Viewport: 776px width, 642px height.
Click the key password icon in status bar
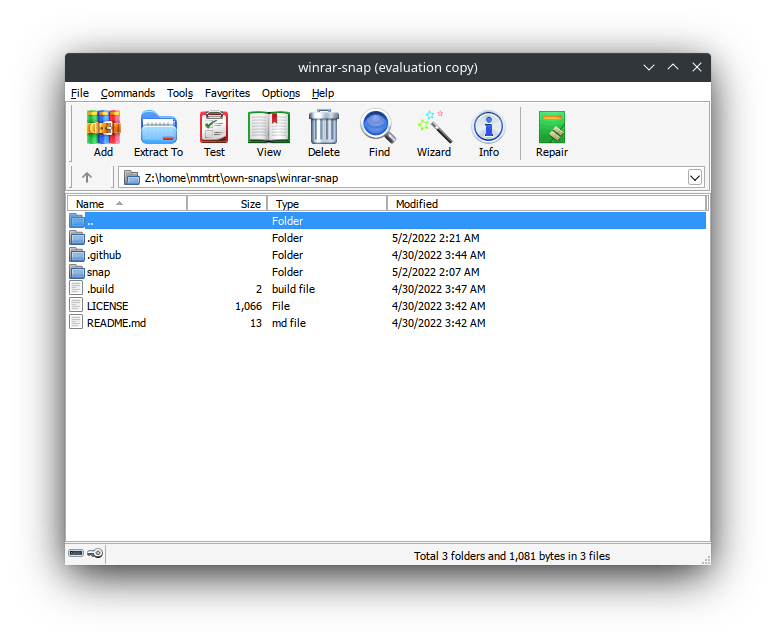coord(95,553)
